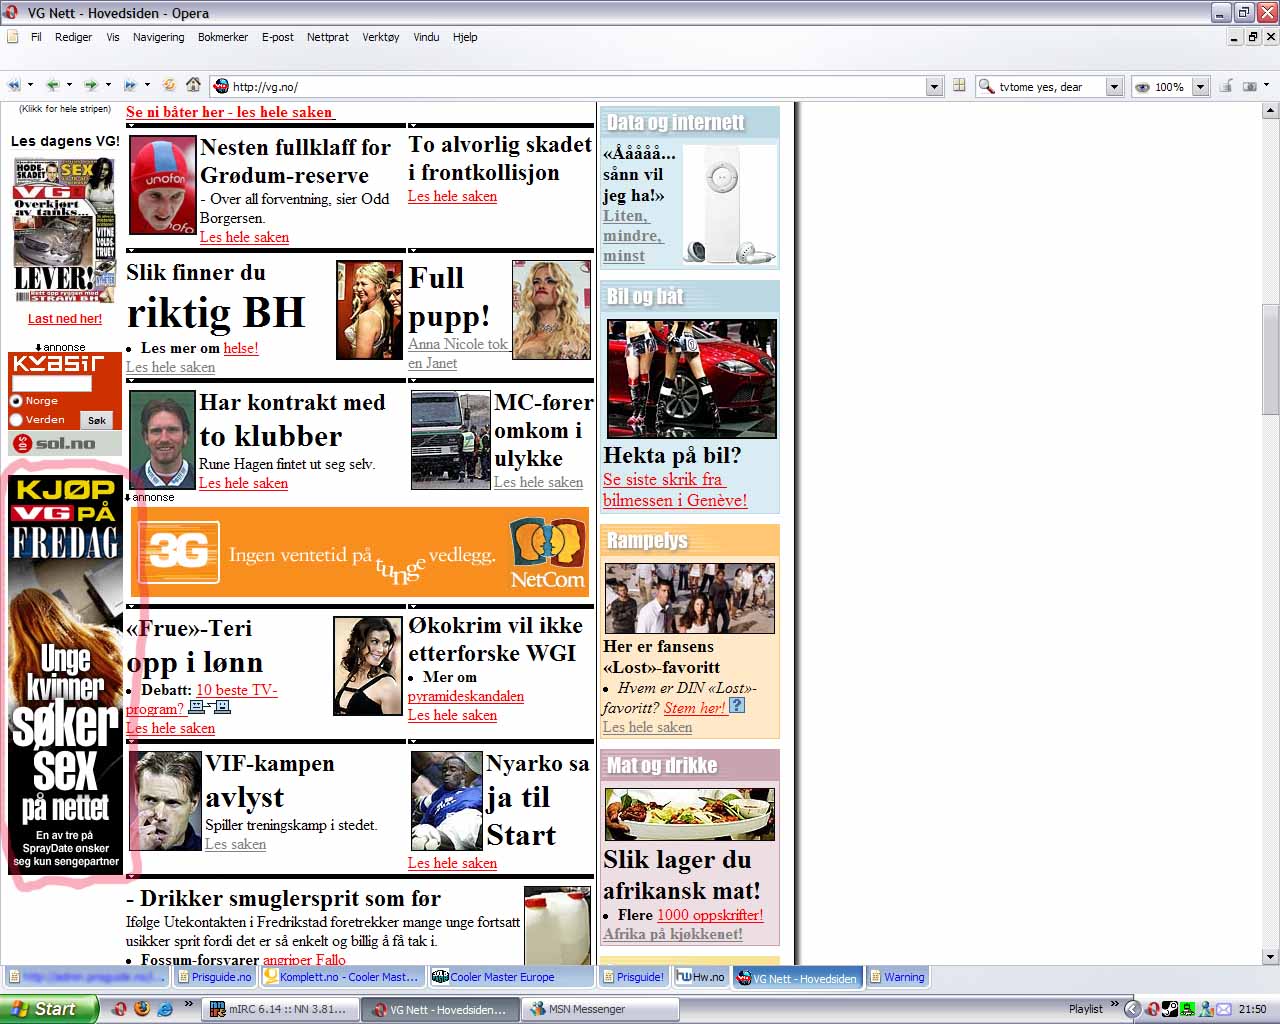Click the rewind navigation icon in toolbar
The image size is (1280, 1024).
14,86
